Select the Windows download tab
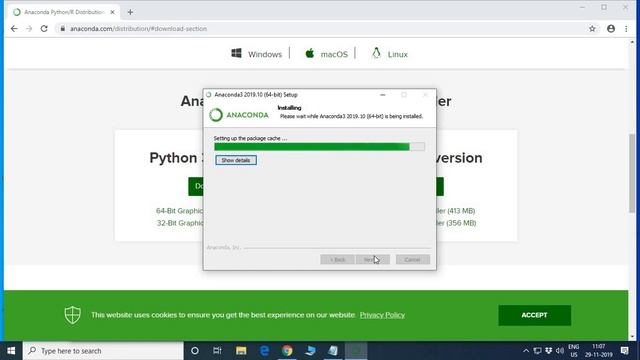640x360 pixels. click(x=256, y=54)
